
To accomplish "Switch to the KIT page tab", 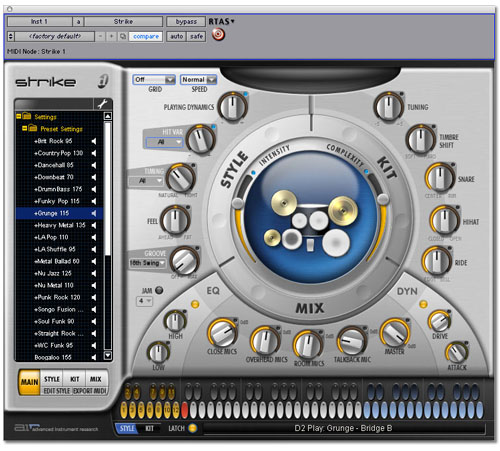I will (74, 379).
